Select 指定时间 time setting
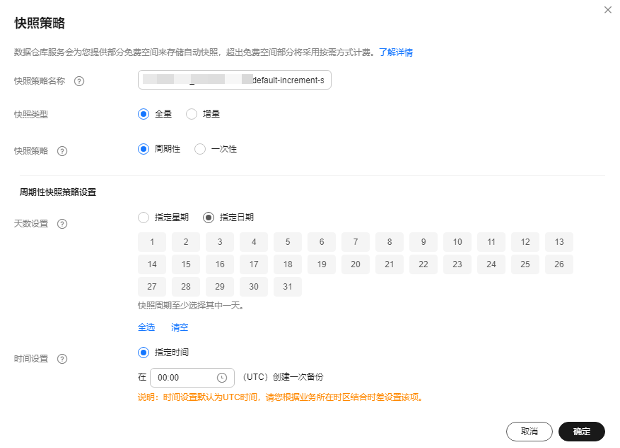Viewport: 620px width, 448px height. click(x=144, y=352)
